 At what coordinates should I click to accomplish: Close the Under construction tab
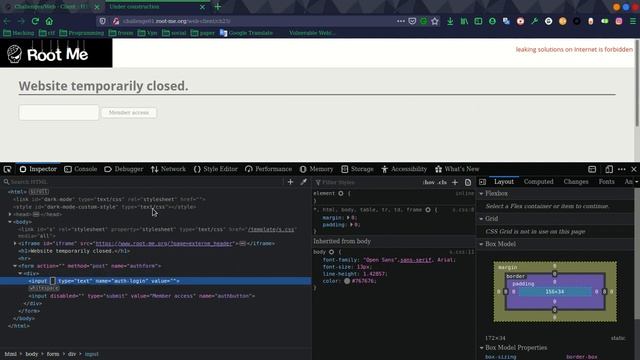[x=202, y=7]
